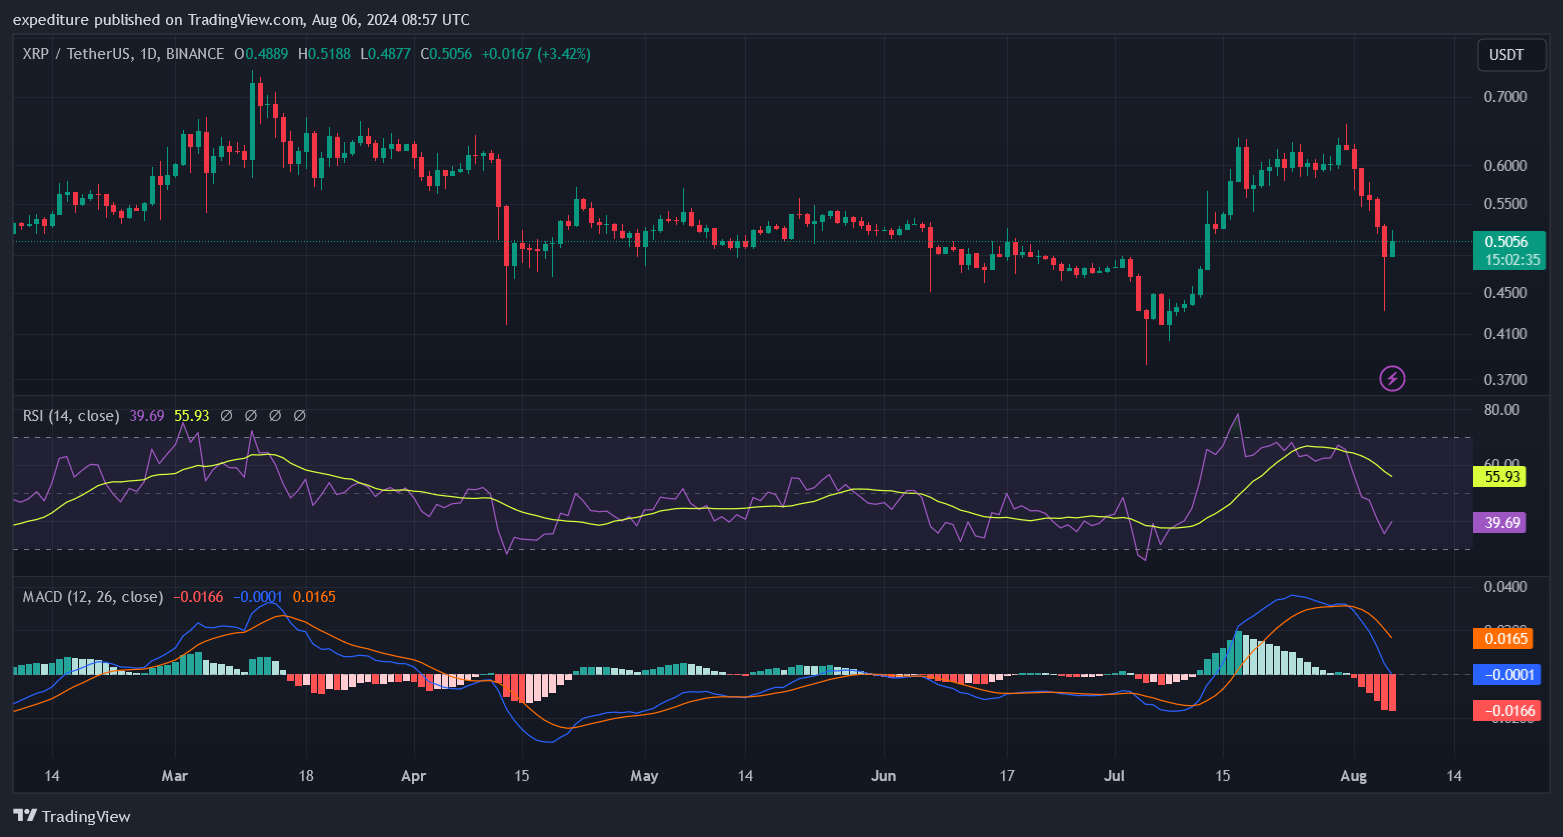Click Mar on the time axis
The image size is (1563, 837).
coord(174,775)
